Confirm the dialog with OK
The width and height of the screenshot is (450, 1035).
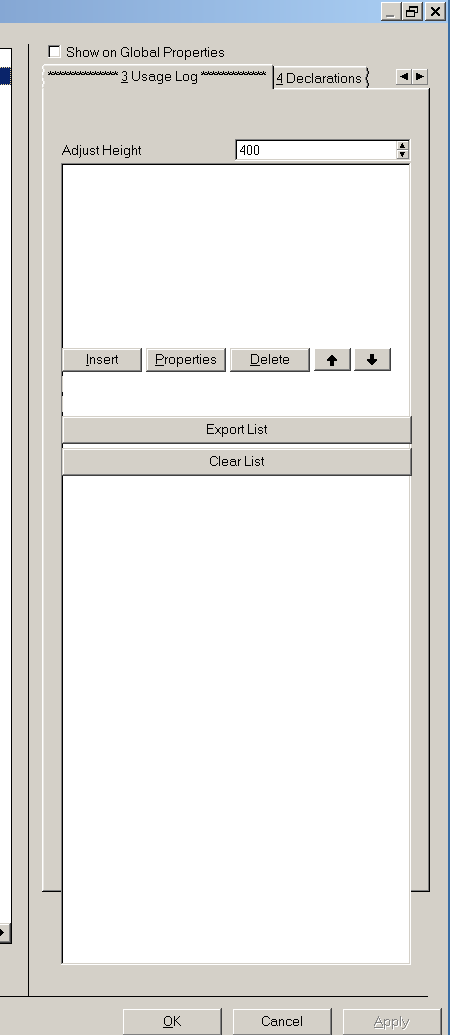pyautogui.click(x=172, y=1021)
